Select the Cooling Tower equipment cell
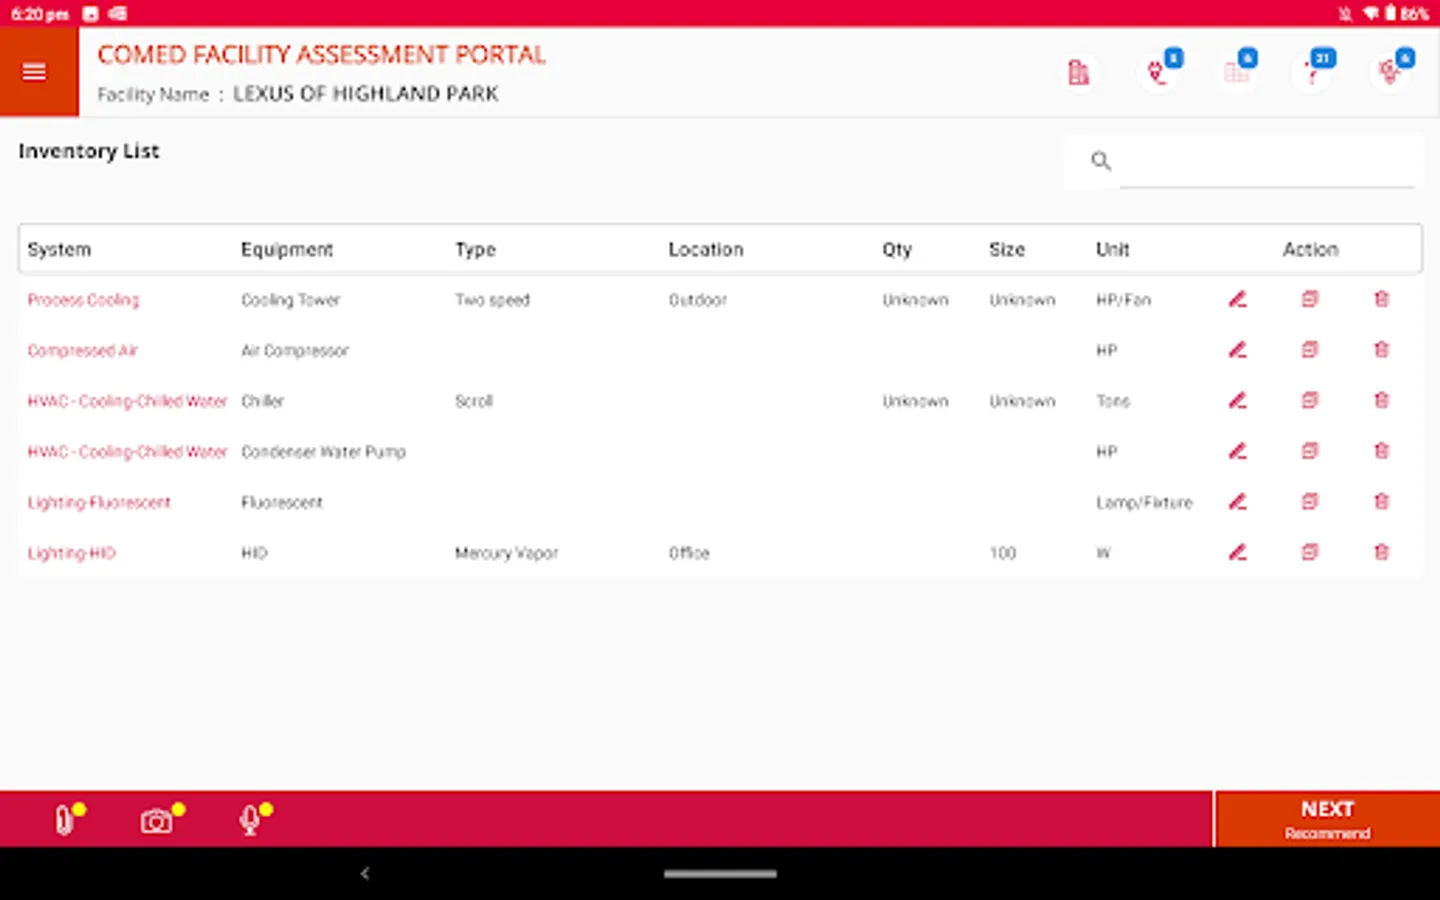 (291, 300)
